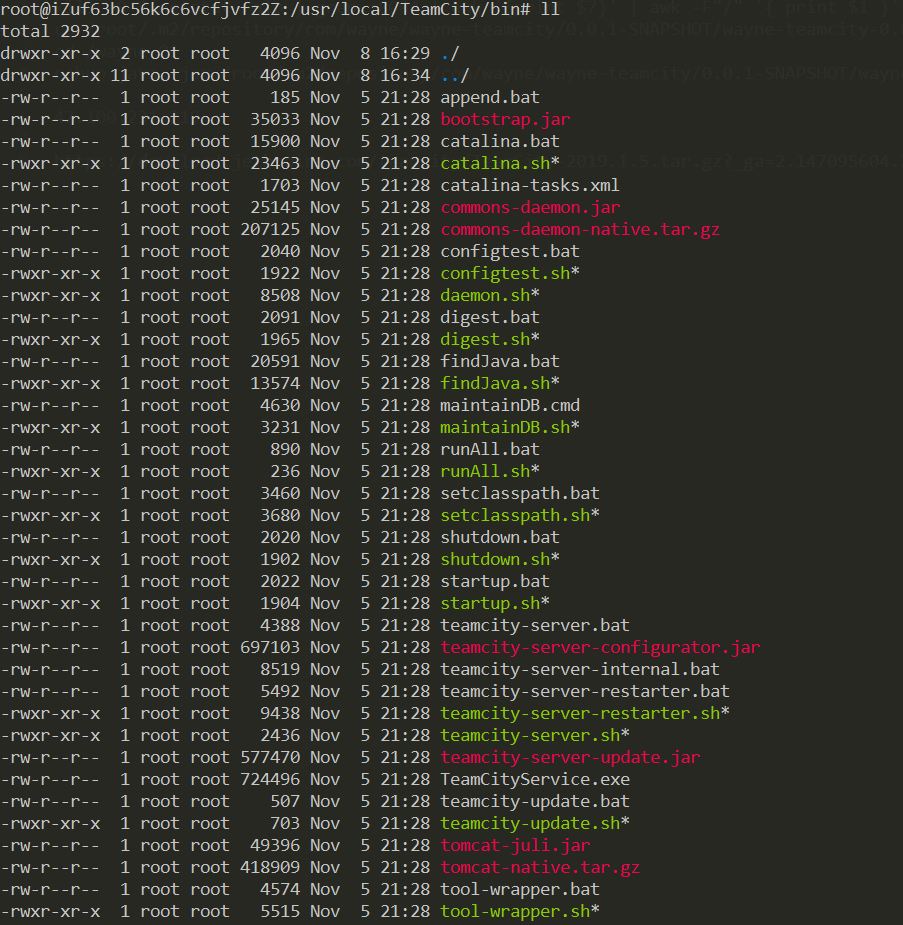Select file size 49396 of tomcat-juli.jar

[275, 846]
